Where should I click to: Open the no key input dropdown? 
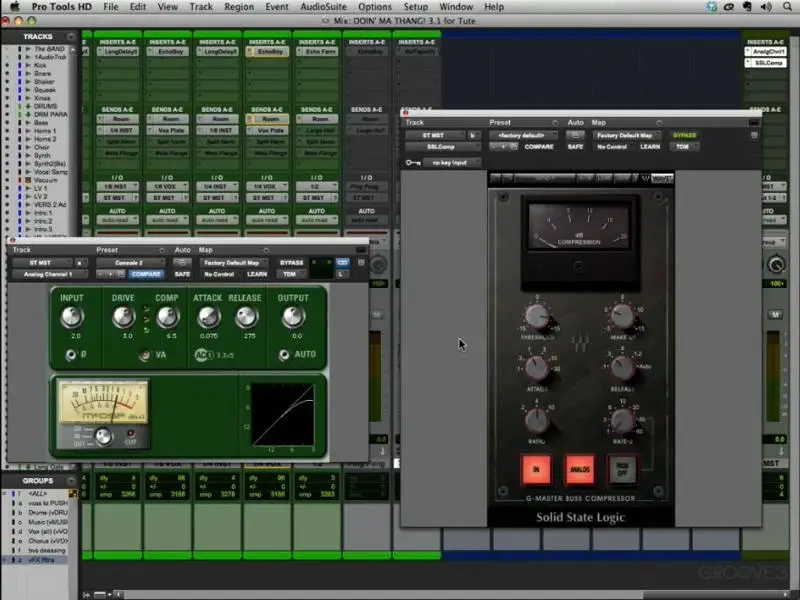[452, 163]
